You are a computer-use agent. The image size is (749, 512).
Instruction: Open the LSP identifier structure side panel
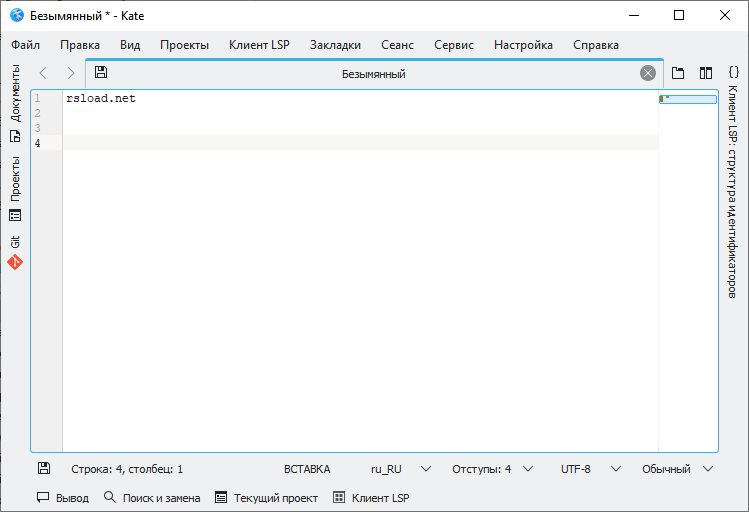[733, 192]
